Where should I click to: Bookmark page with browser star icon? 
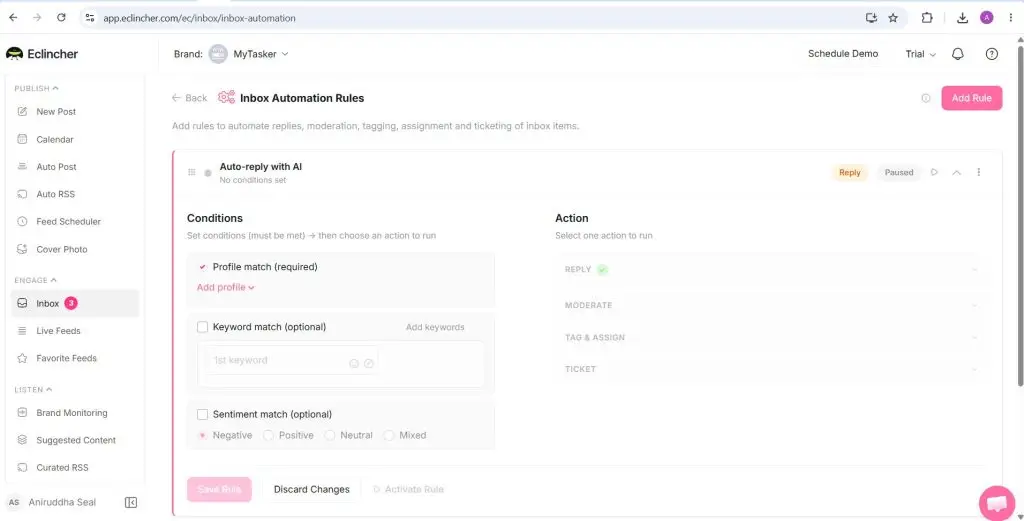point(893,18)
